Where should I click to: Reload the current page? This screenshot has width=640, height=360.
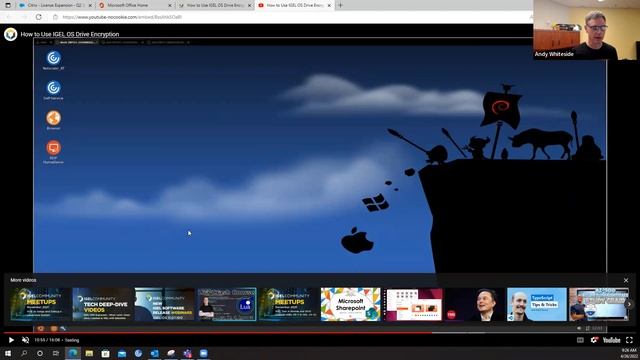38,17
